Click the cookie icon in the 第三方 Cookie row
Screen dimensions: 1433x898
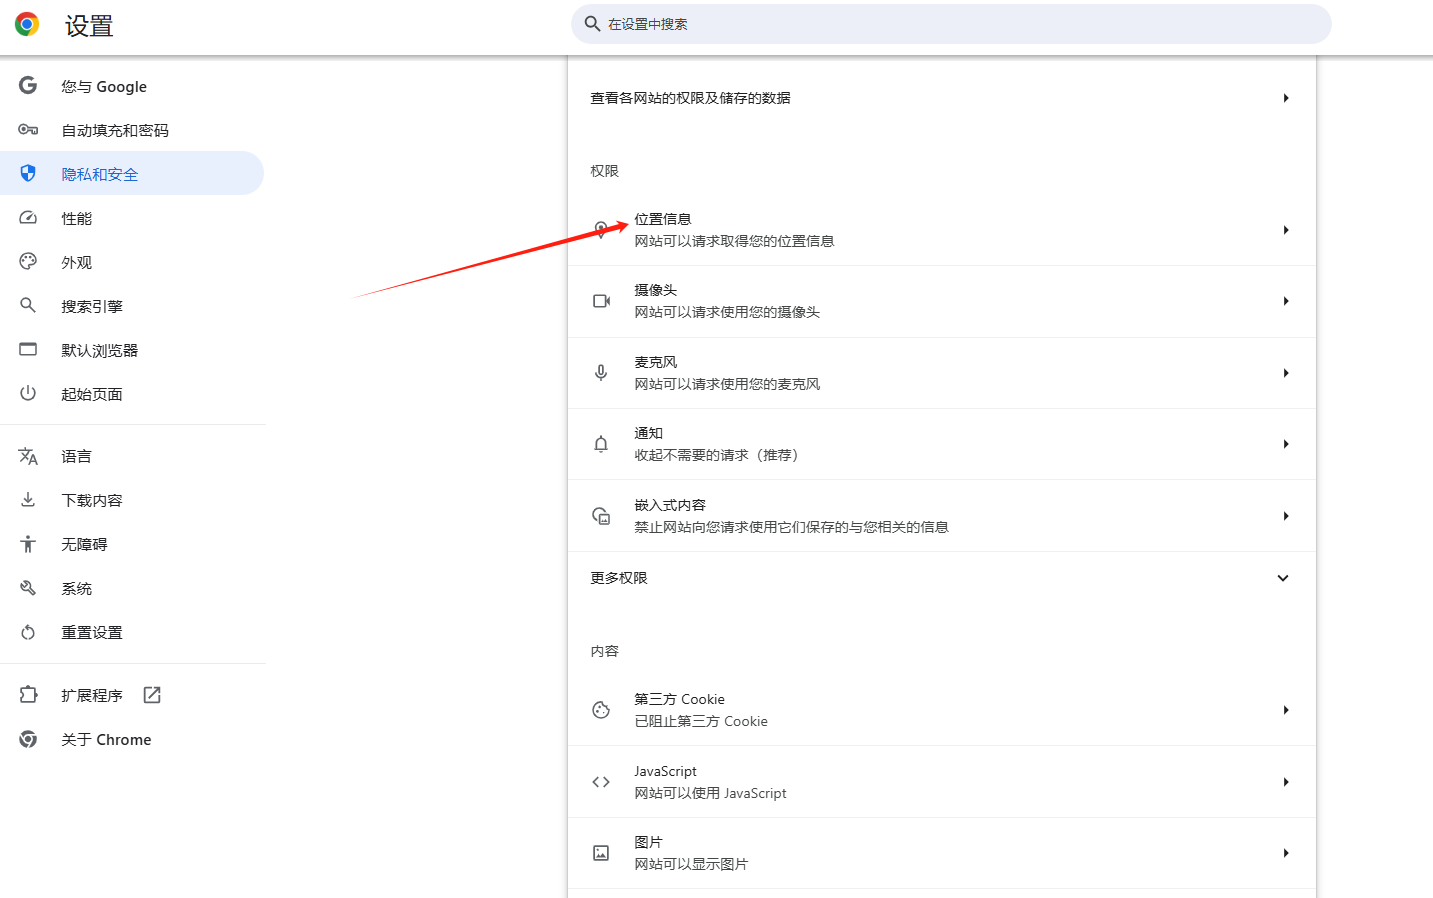pyautogui.click(x=601, y=710)
